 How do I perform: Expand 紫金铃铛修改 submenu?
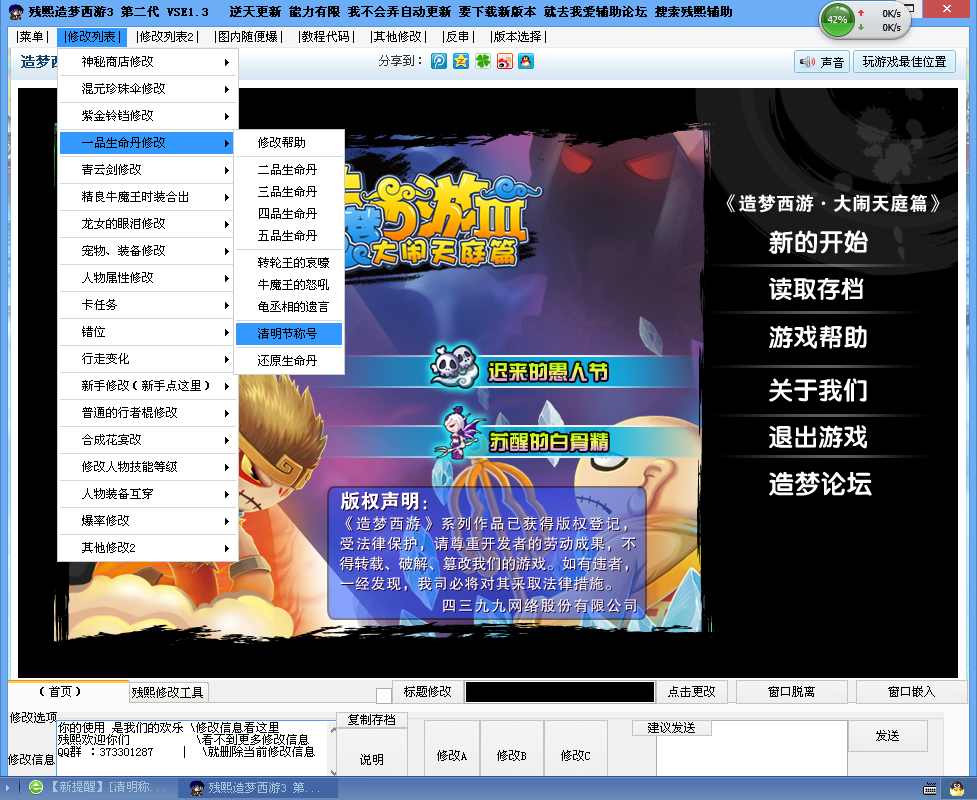coord(148,116)
